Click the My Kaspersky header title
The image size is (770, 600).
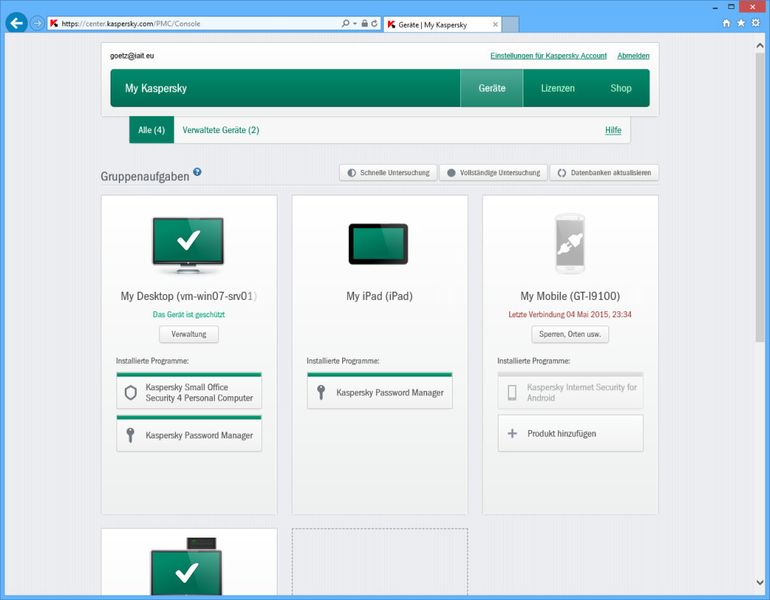point(156,88)
